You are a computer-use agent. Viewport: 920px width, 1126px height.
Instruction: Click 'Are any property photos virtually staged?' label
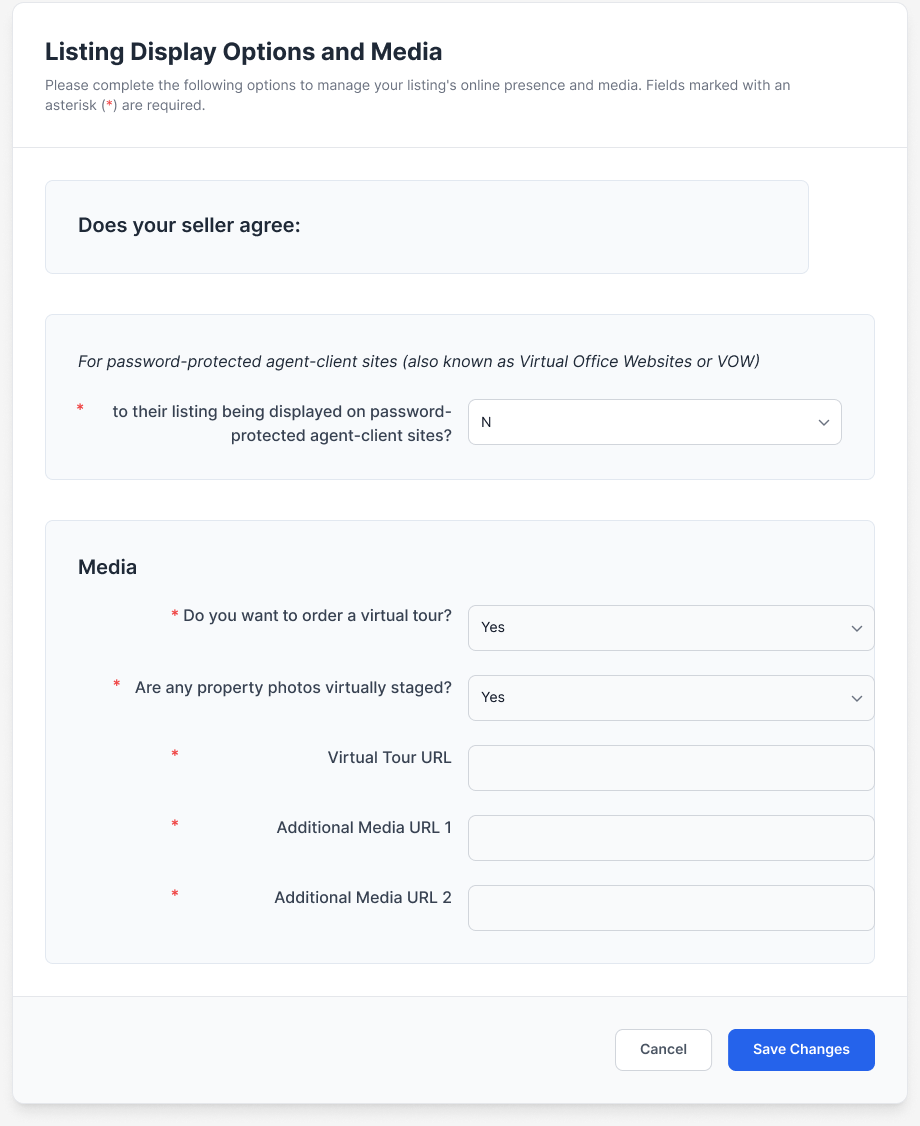[293, 688]
